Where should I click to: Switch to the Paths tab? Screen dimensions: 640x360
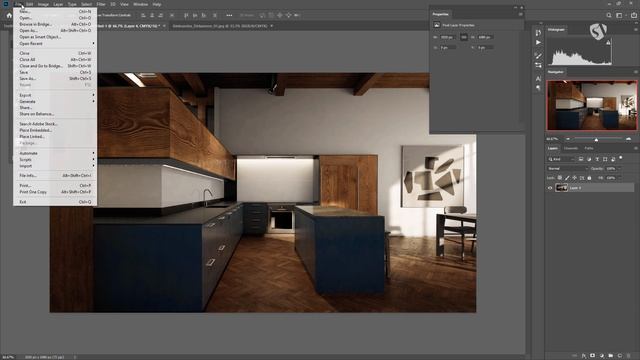(589, 149)
